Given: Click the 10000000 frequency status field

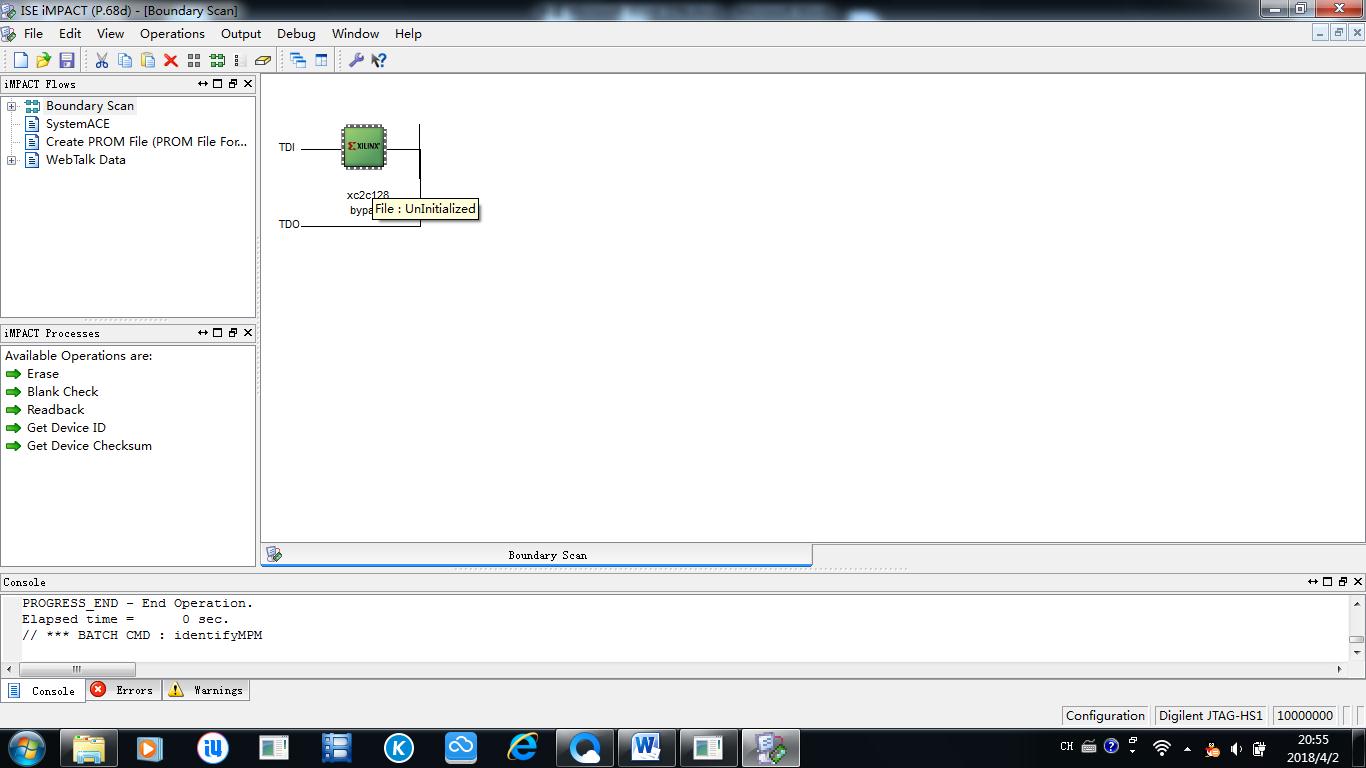Looking at the screenshot, I should tap(1305, 715).
